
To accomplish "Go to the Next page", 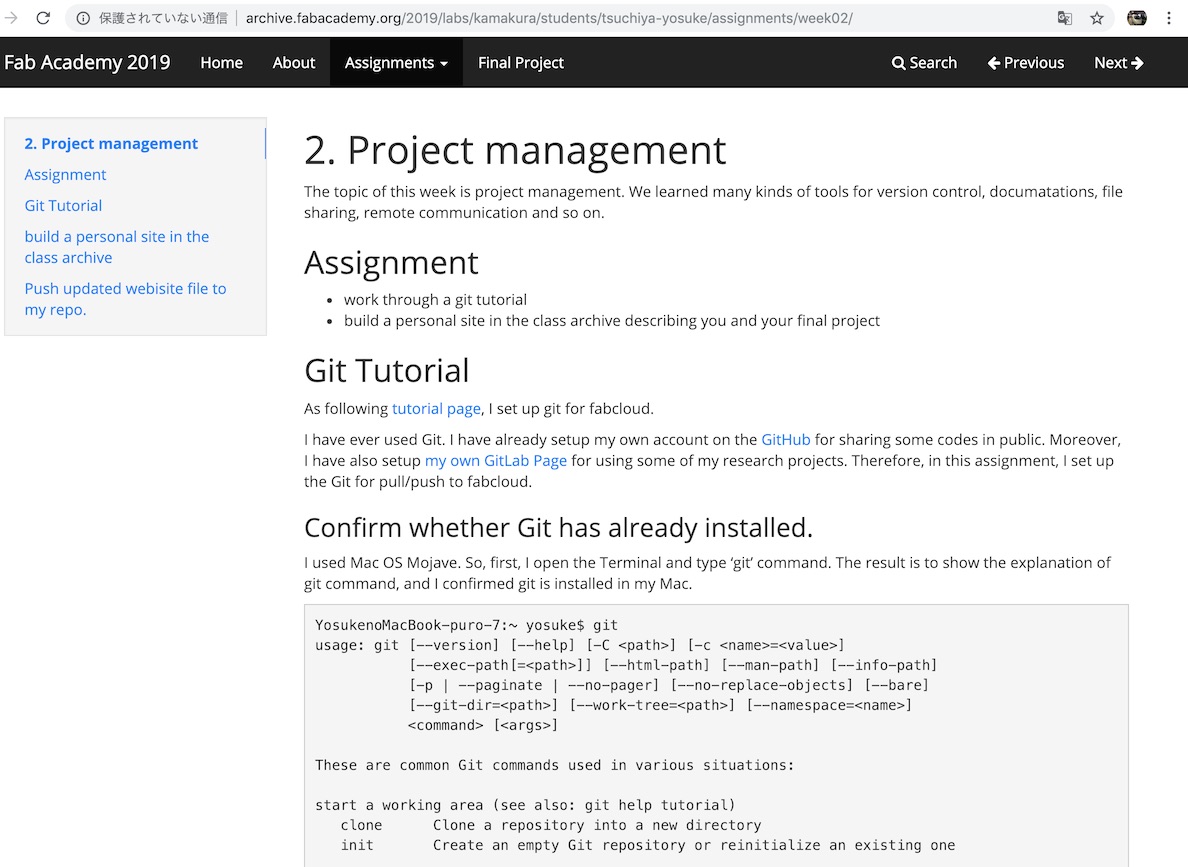I will 1118,62.
